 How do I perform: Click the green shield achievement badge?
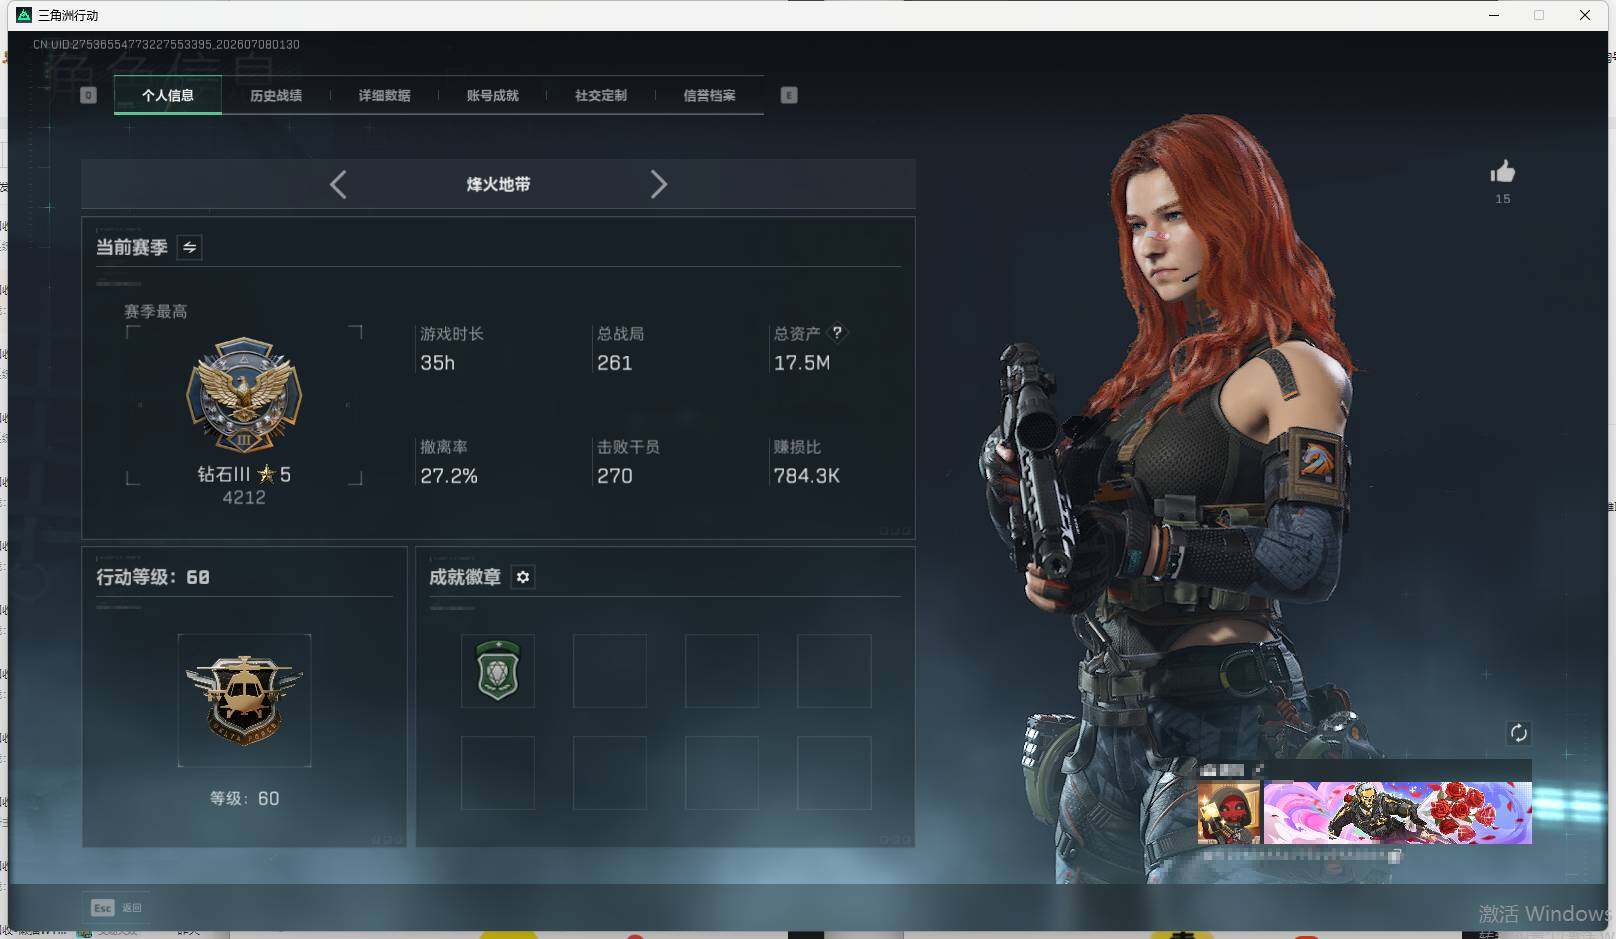click(498, 671)
